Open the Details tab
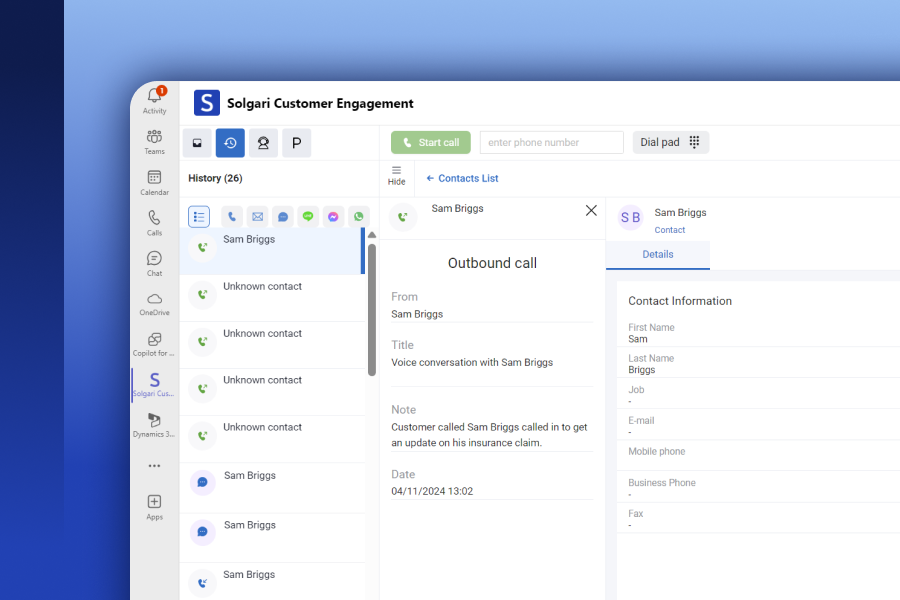 (x=658, y=254)
